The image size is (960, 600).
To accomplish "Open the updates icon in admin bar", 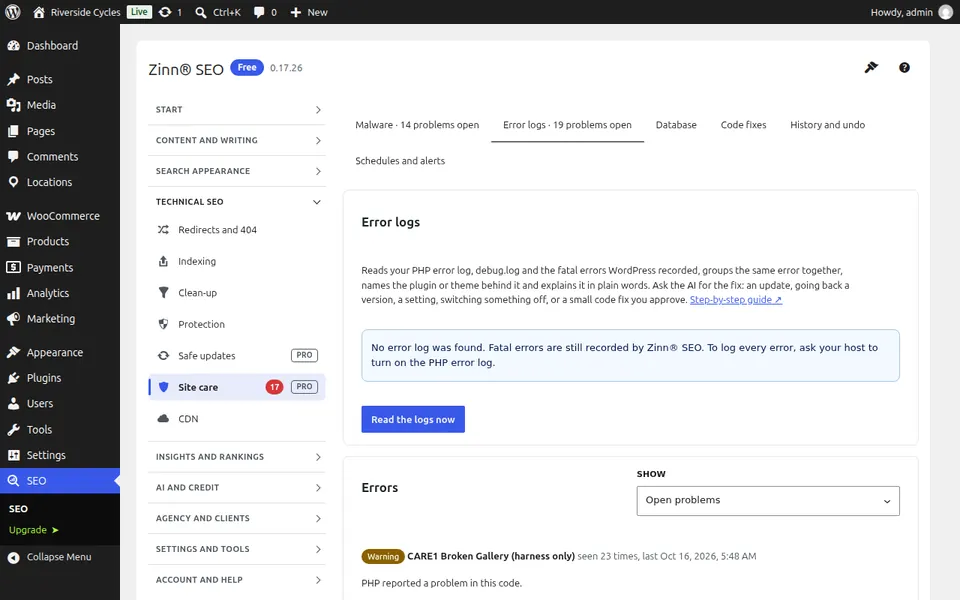I will coord(165,12).
